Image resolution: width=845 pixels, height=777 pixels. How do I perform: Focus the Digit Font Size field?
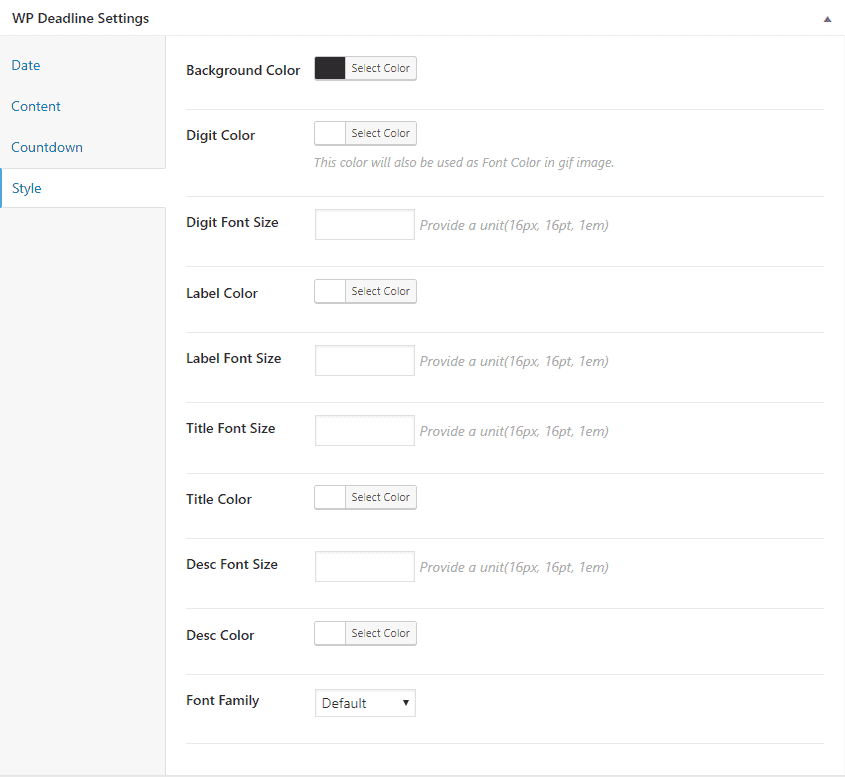click(x=364, y=225)
